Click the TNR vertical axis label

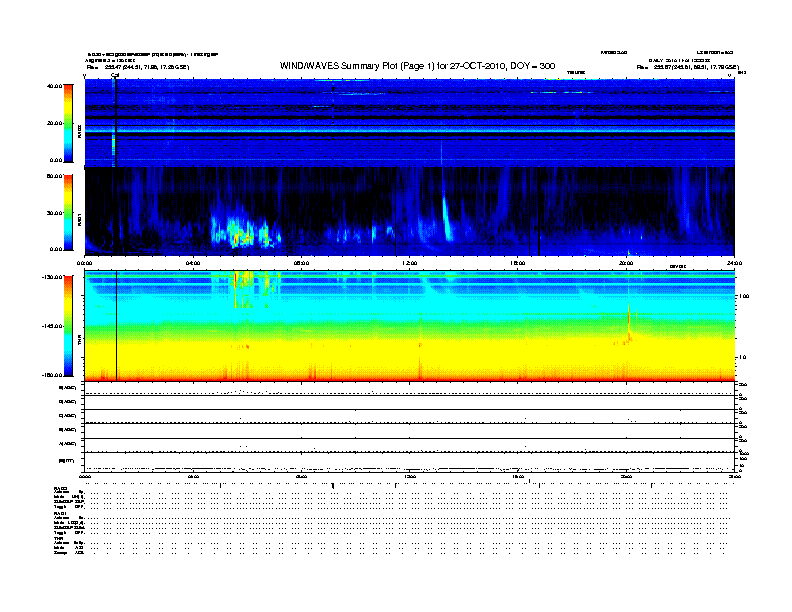79,342
